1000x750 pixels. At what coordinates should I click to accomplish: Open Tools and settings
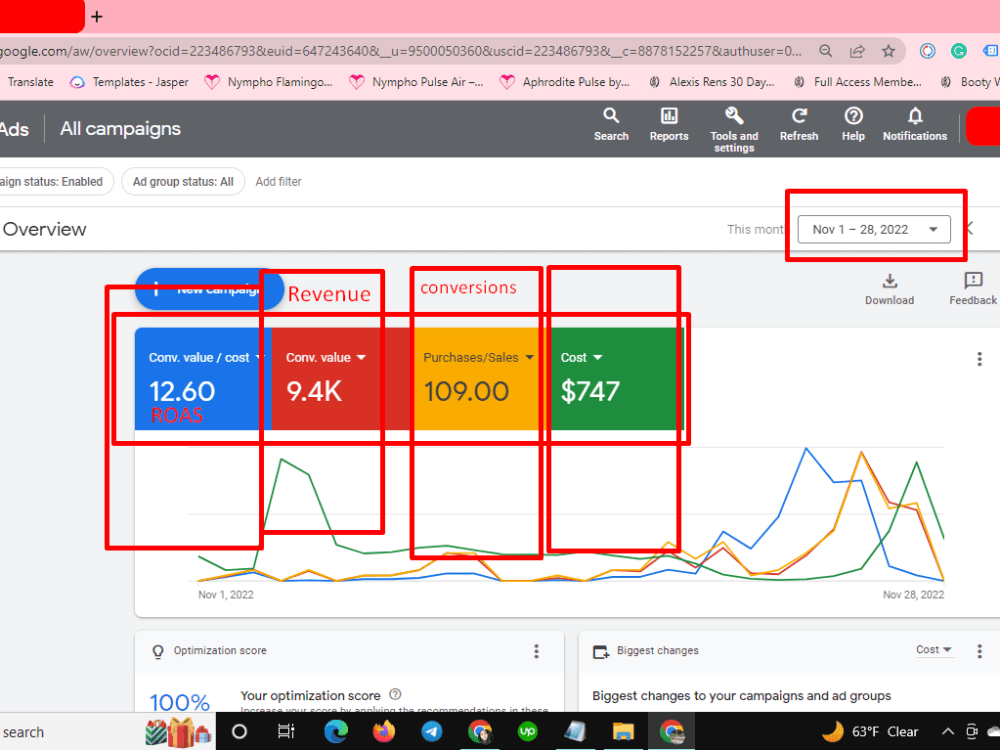(734, 129)
